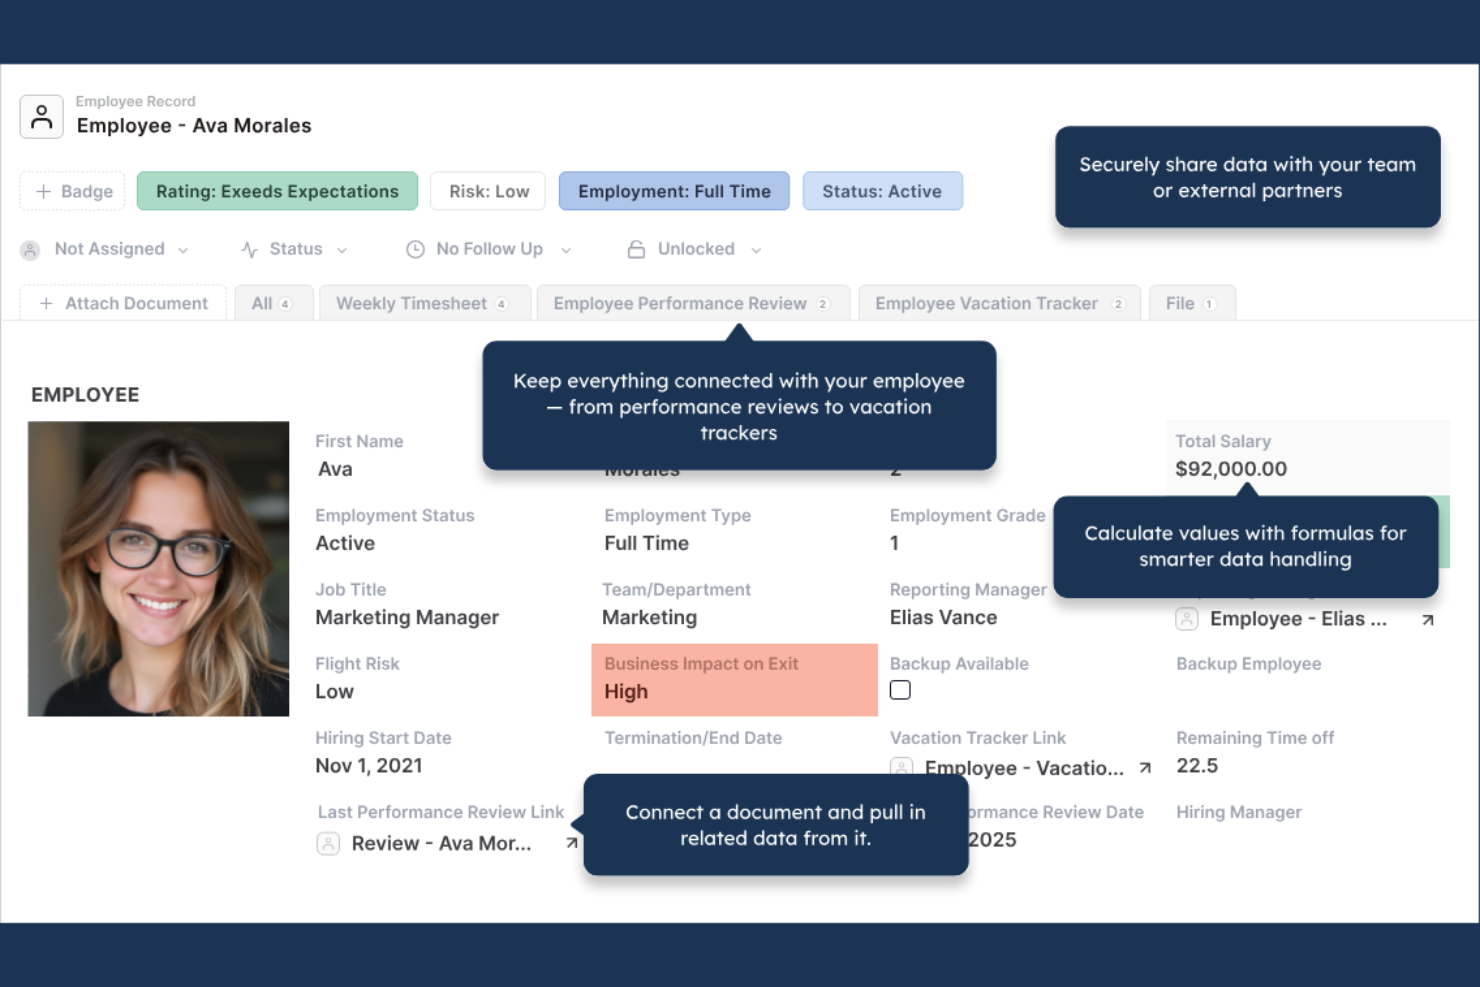Screen dimensions: 1480x987
Task: Click the Team/Department value Marketing
Action: [x=649, y=617]
